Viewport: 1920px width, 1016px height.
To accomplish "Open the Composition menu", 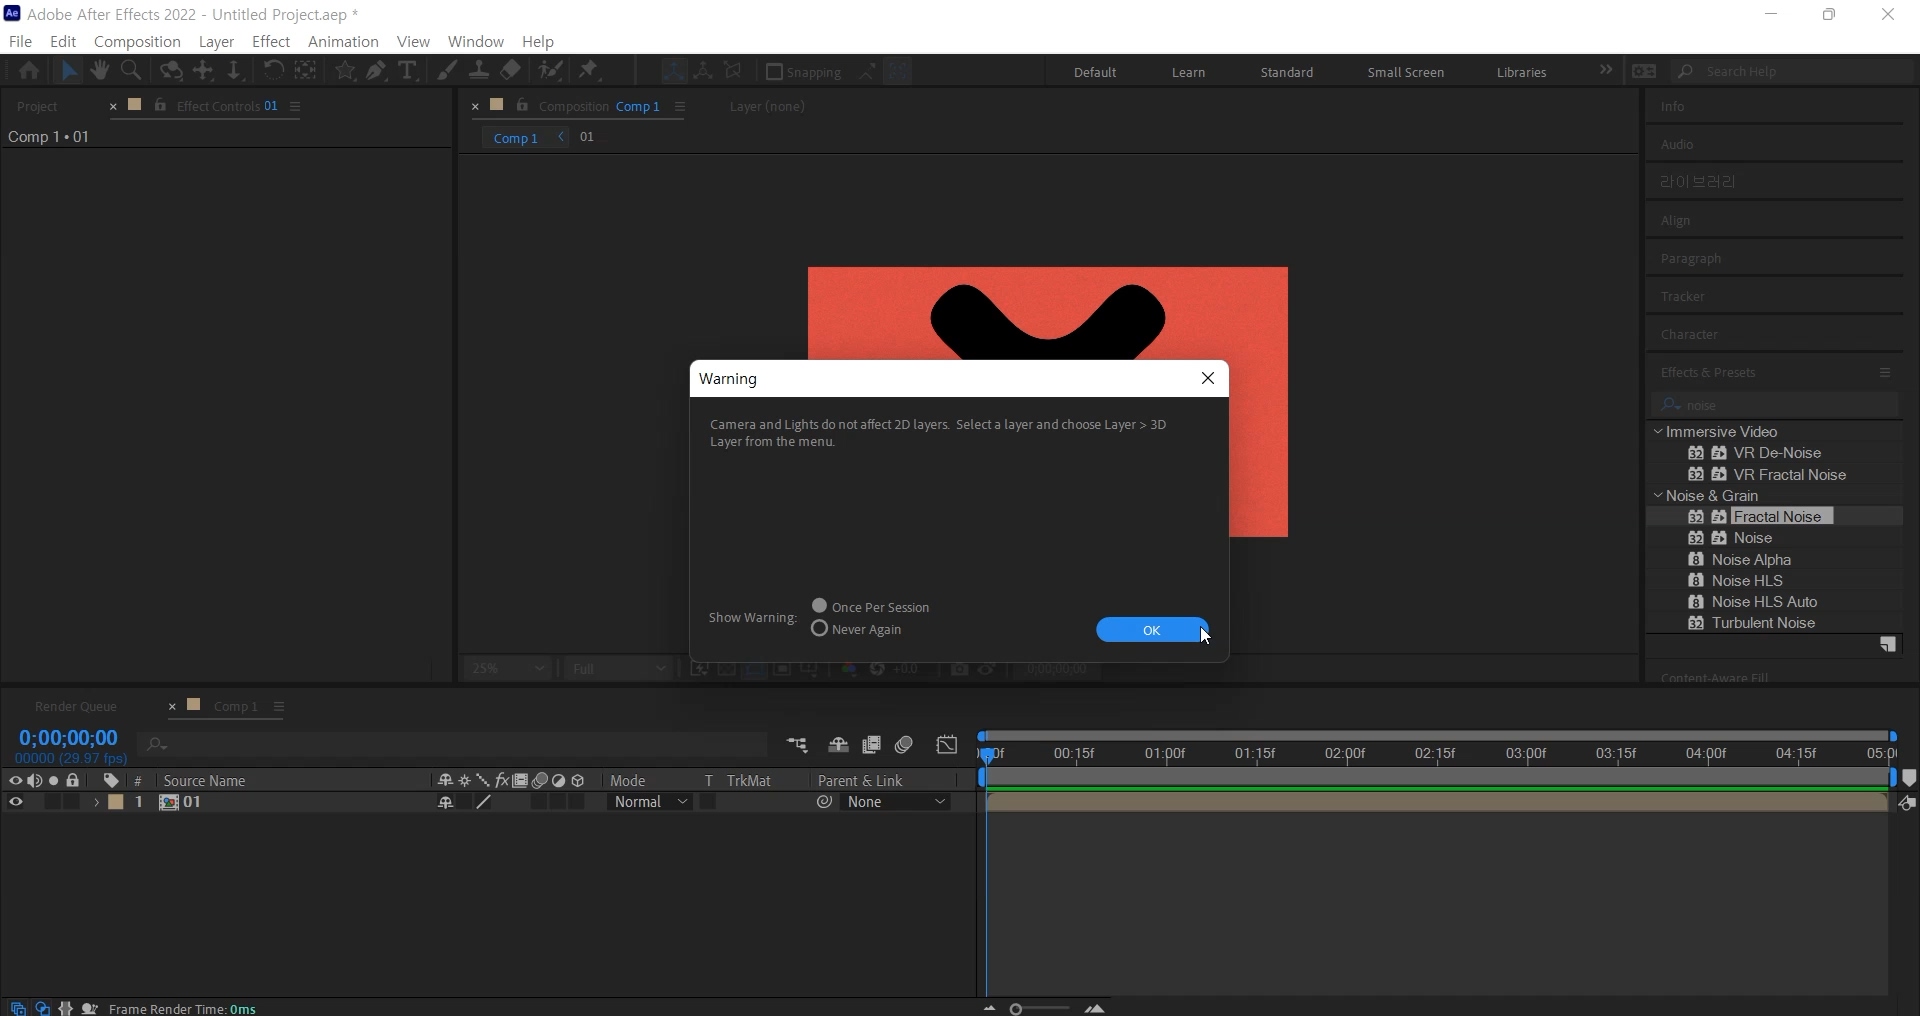I will point(137,42).
